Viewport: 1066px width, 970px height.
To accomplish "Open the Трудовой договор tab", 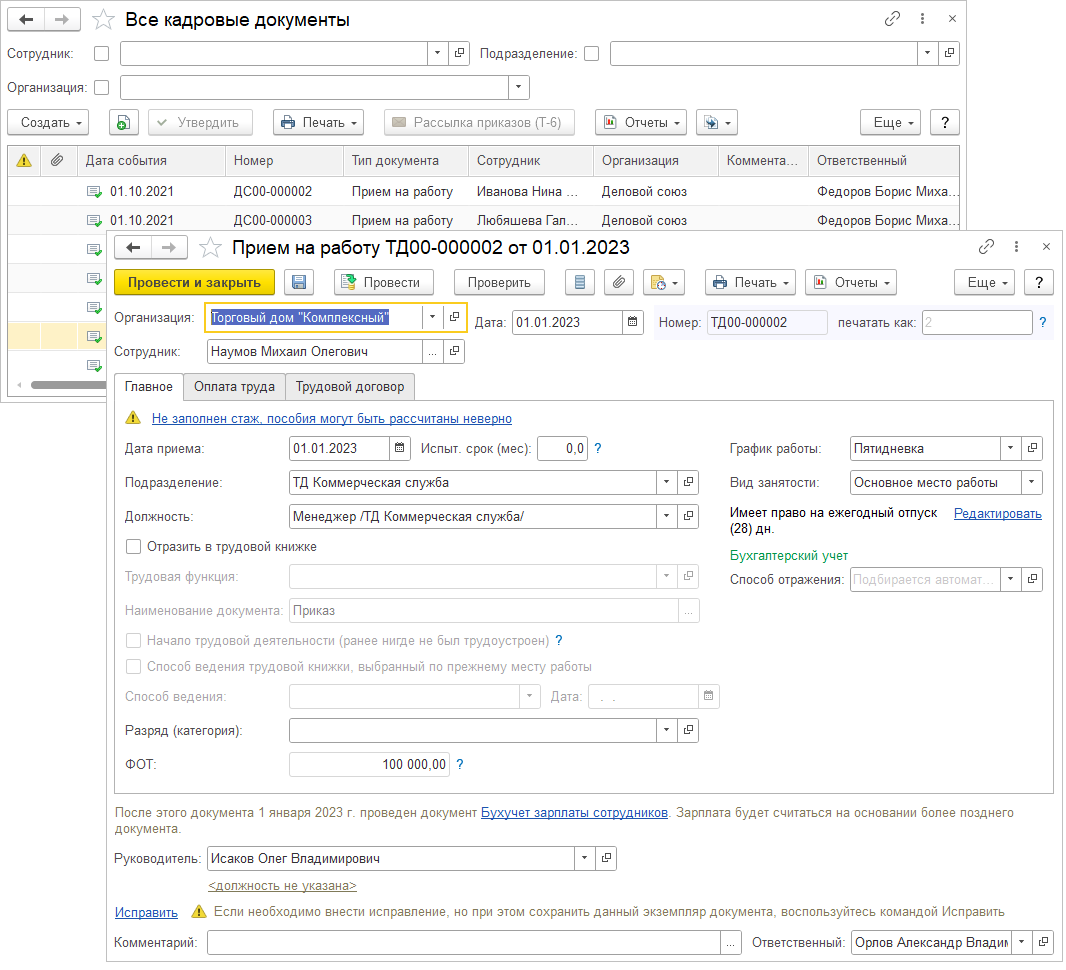I will (x=350, y=386).
